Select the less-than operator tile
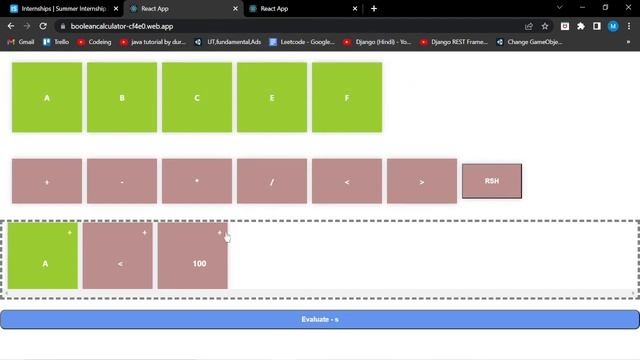Screen dimensions: 640x360 click(347, 181)
